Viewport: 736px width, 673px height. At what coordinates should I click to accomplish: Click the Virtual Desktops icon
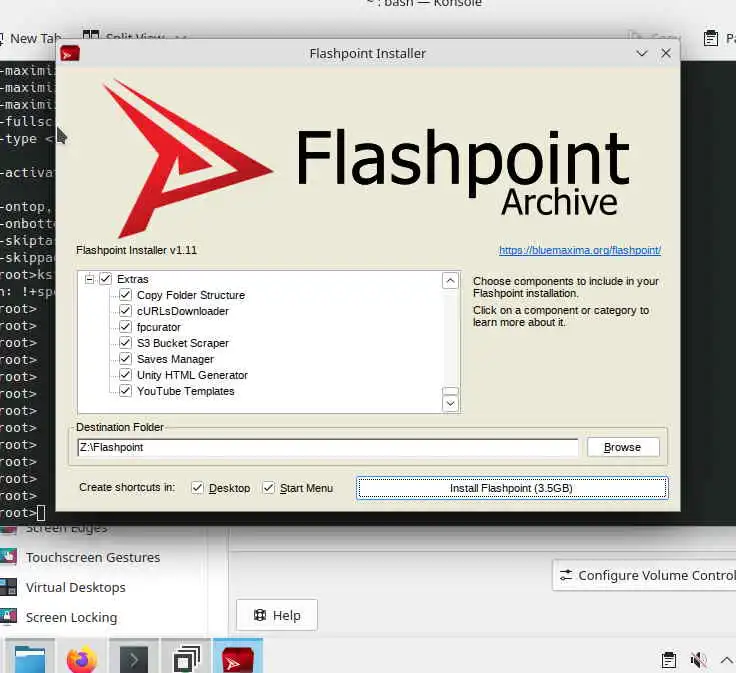[8, 587]
